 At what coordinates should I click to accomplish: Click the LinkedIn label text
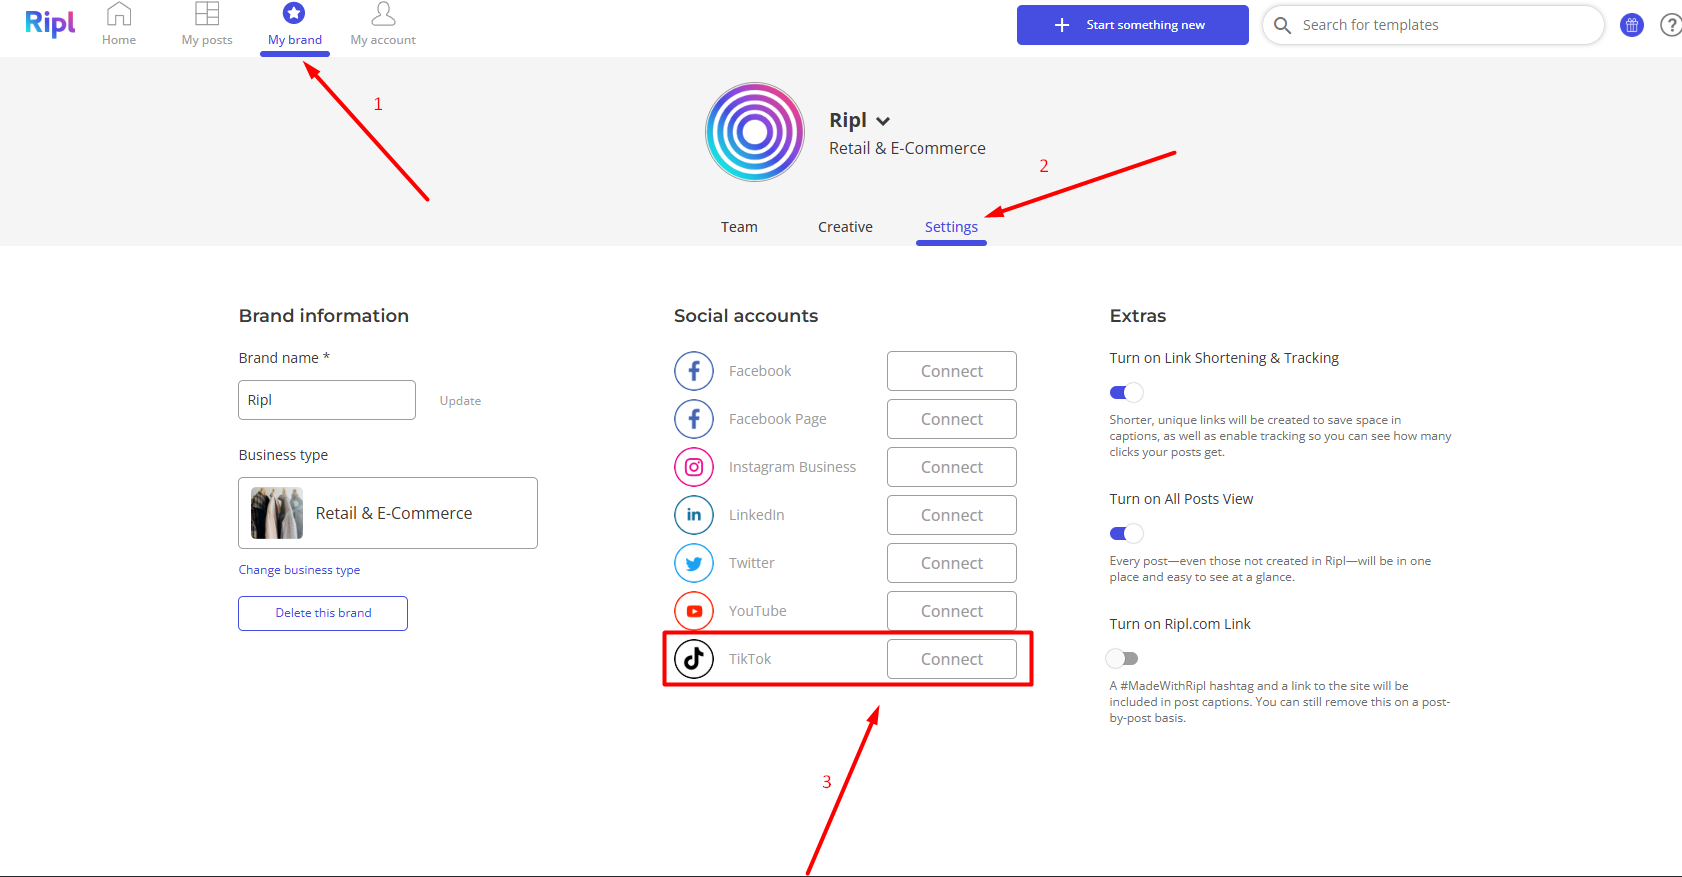tap(756, 515)
